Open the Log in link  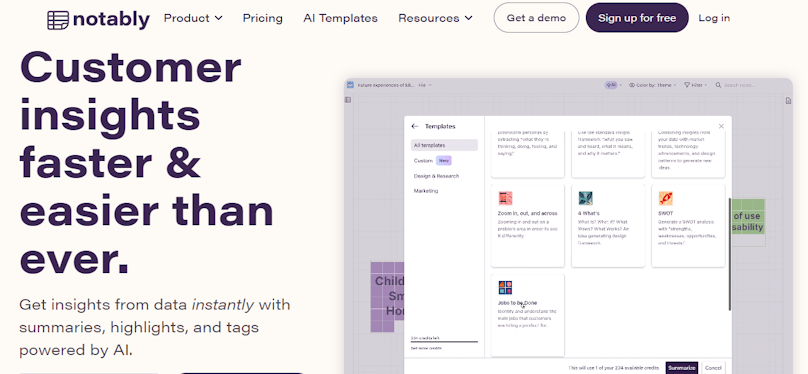point(714,18)
